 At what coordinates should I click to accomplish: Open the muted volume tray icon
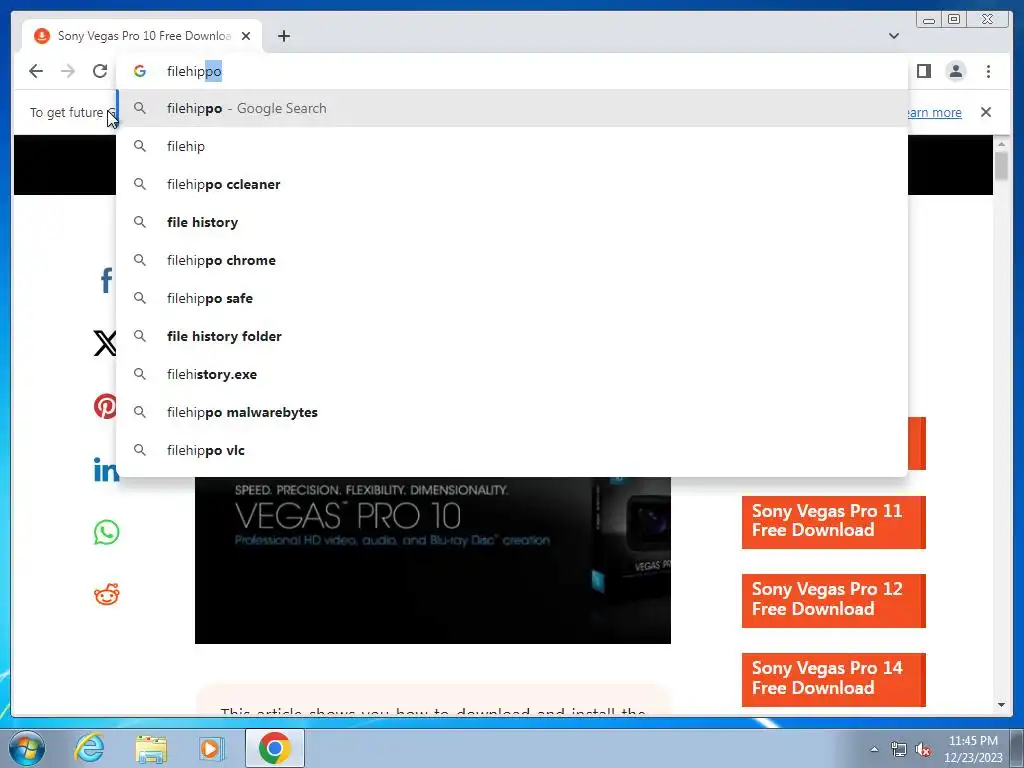click(923, 750)
